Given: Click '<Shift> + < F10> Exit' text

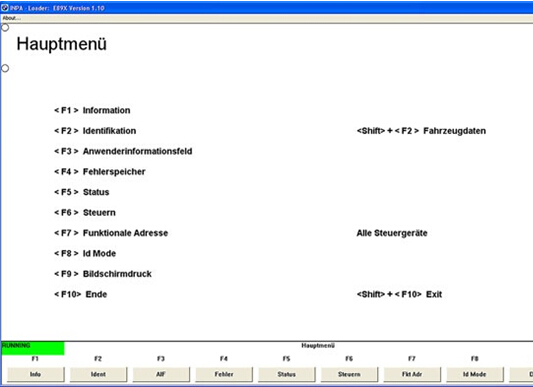Looking at the screenshot, I should click(x=399, y=294).
